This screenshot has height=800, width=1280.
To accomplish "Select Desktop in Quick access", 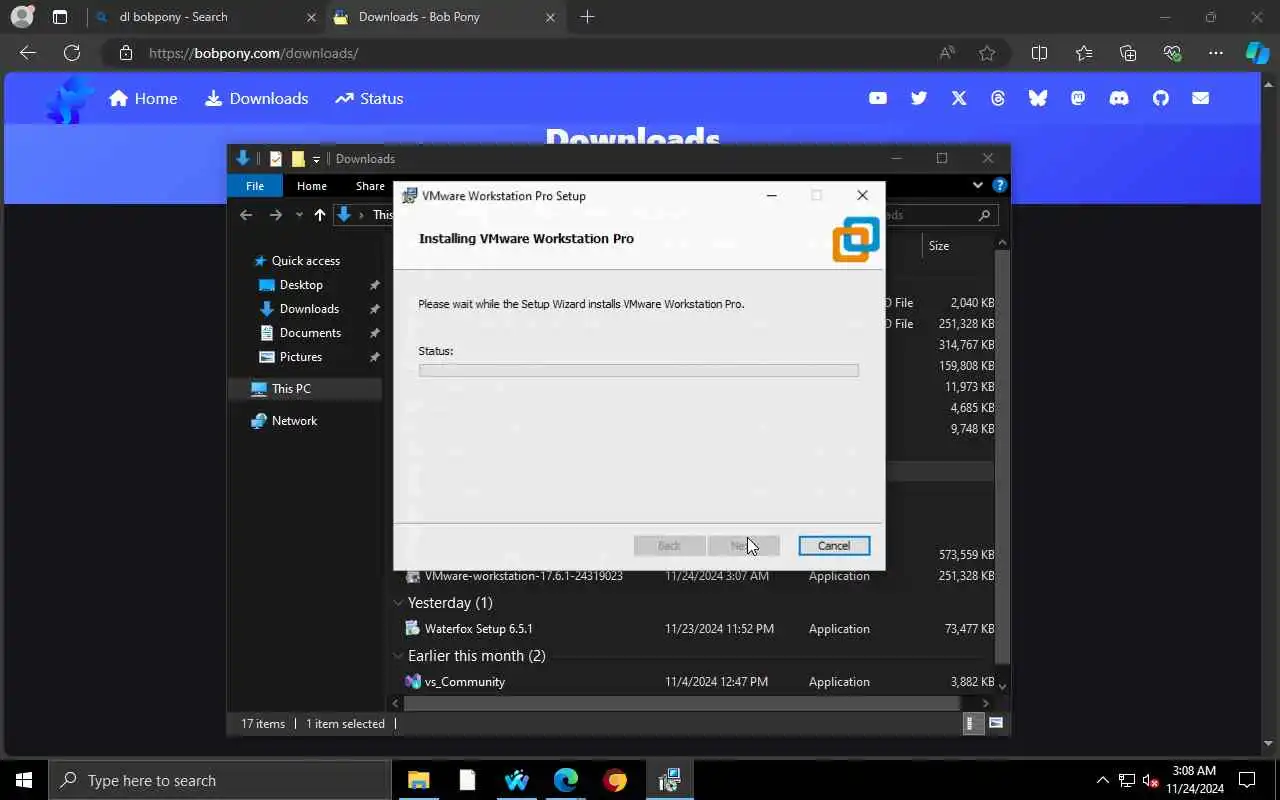I will pos(301,285).
